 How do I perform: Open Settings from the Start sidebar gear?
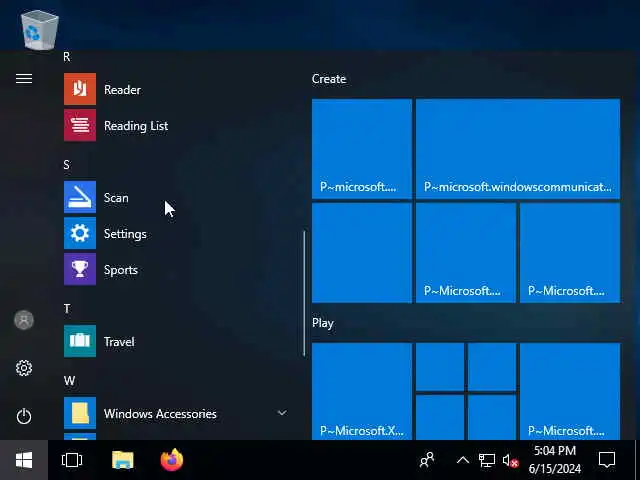pyautogui.click(x=24, y=368)
